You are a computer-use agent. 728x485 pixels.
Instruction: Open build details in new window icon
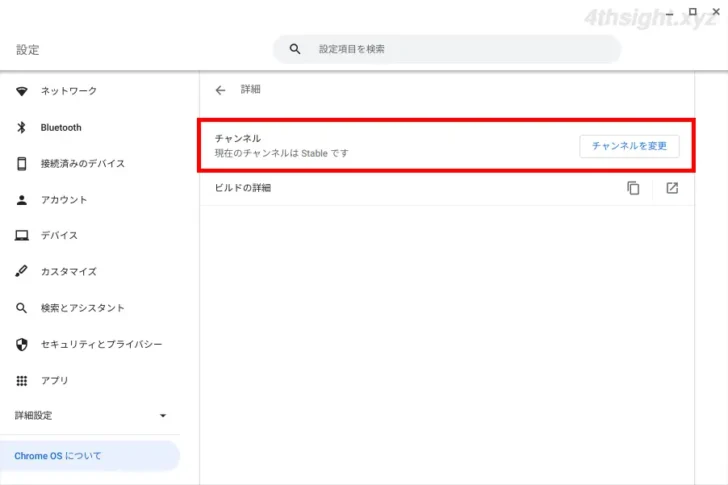(672, 188)
